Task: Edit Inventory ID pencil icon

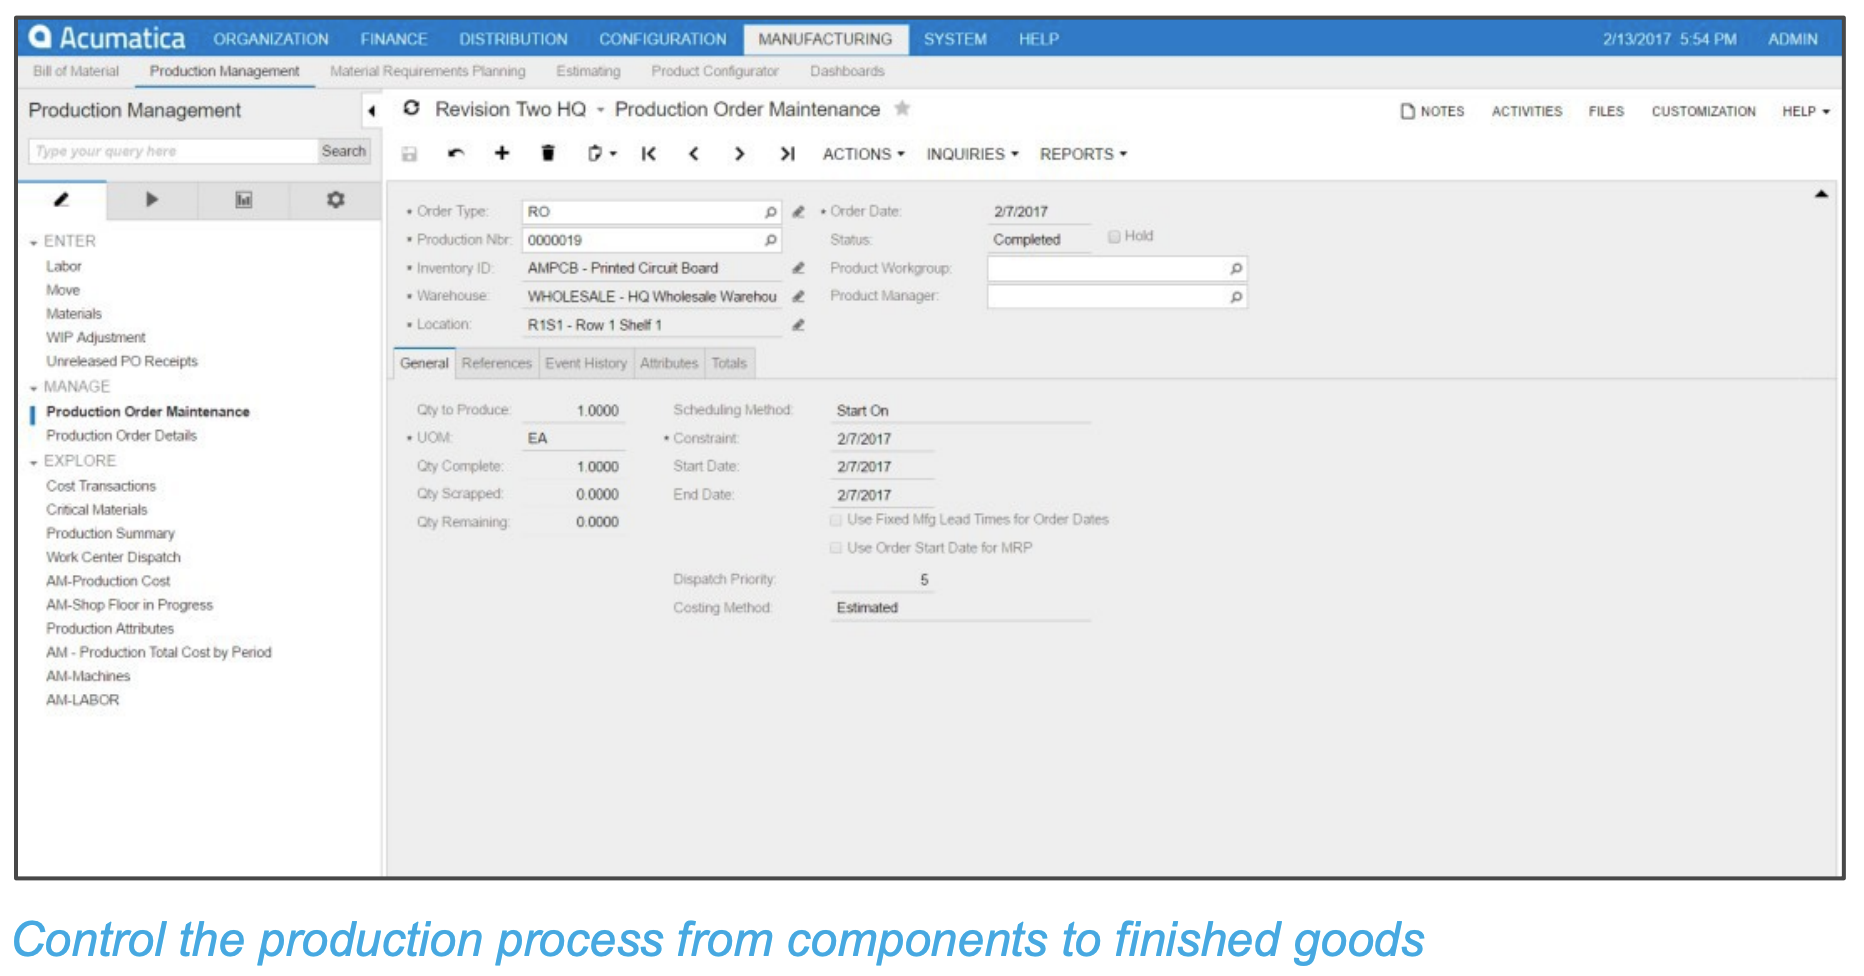Action: (x=798, y=268)
